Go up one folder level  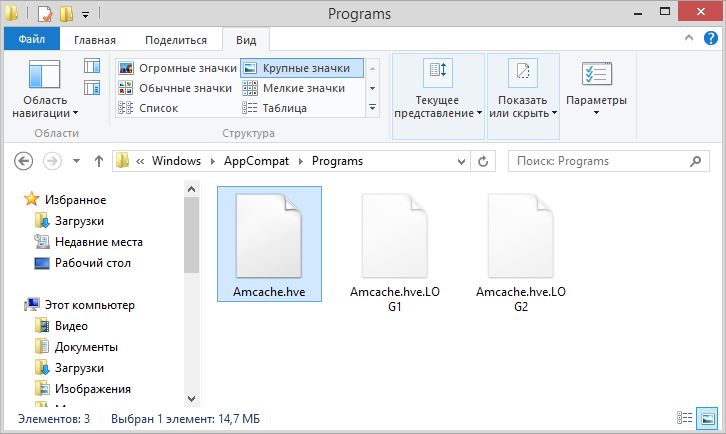tap(99, 161)
